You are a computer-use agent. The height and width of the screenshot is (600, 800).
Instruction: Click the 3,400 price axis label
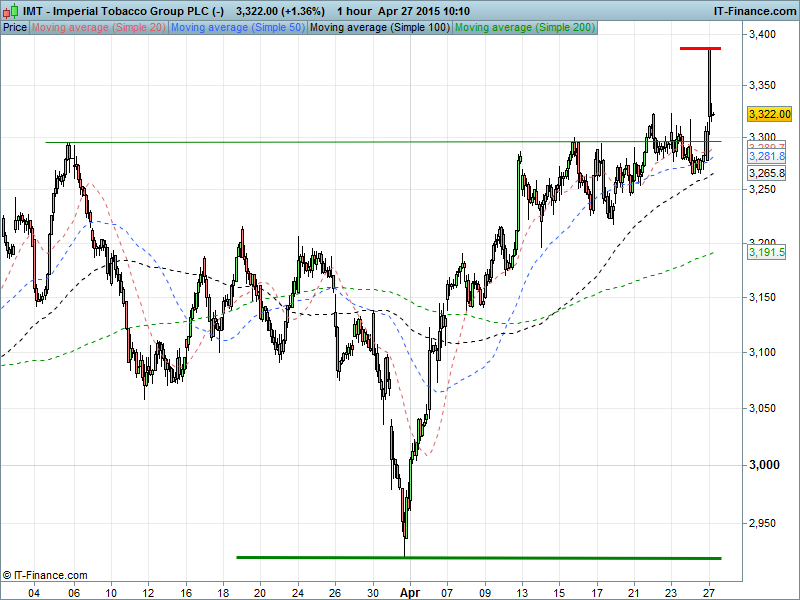[762, 35]
